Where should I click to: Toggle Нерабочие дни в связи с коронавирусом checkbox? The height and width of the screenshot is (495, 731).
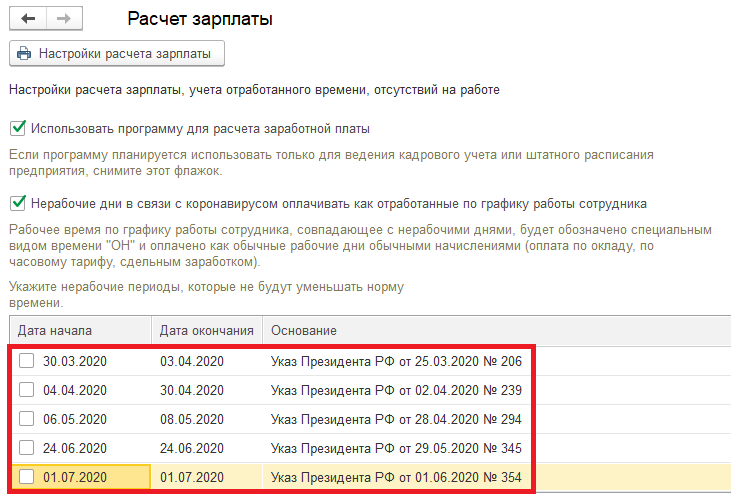pos(18,203)
